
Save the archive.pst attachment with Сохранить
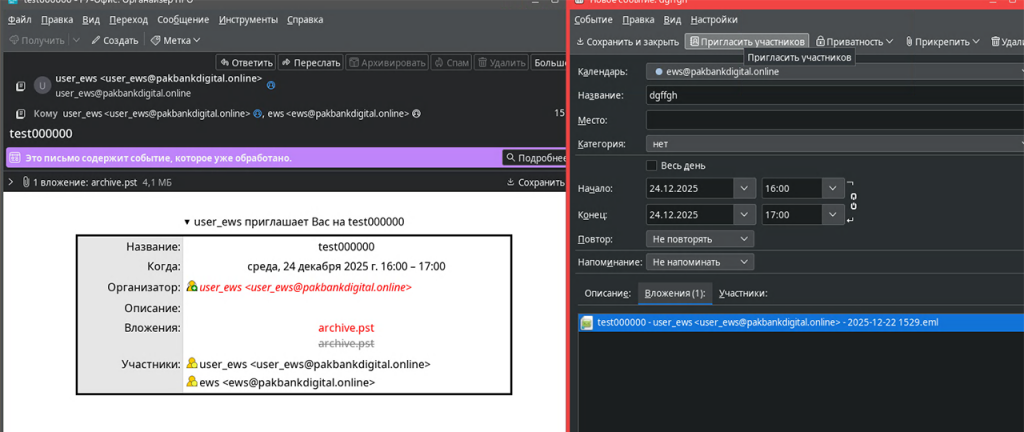(x=537, y=183)
